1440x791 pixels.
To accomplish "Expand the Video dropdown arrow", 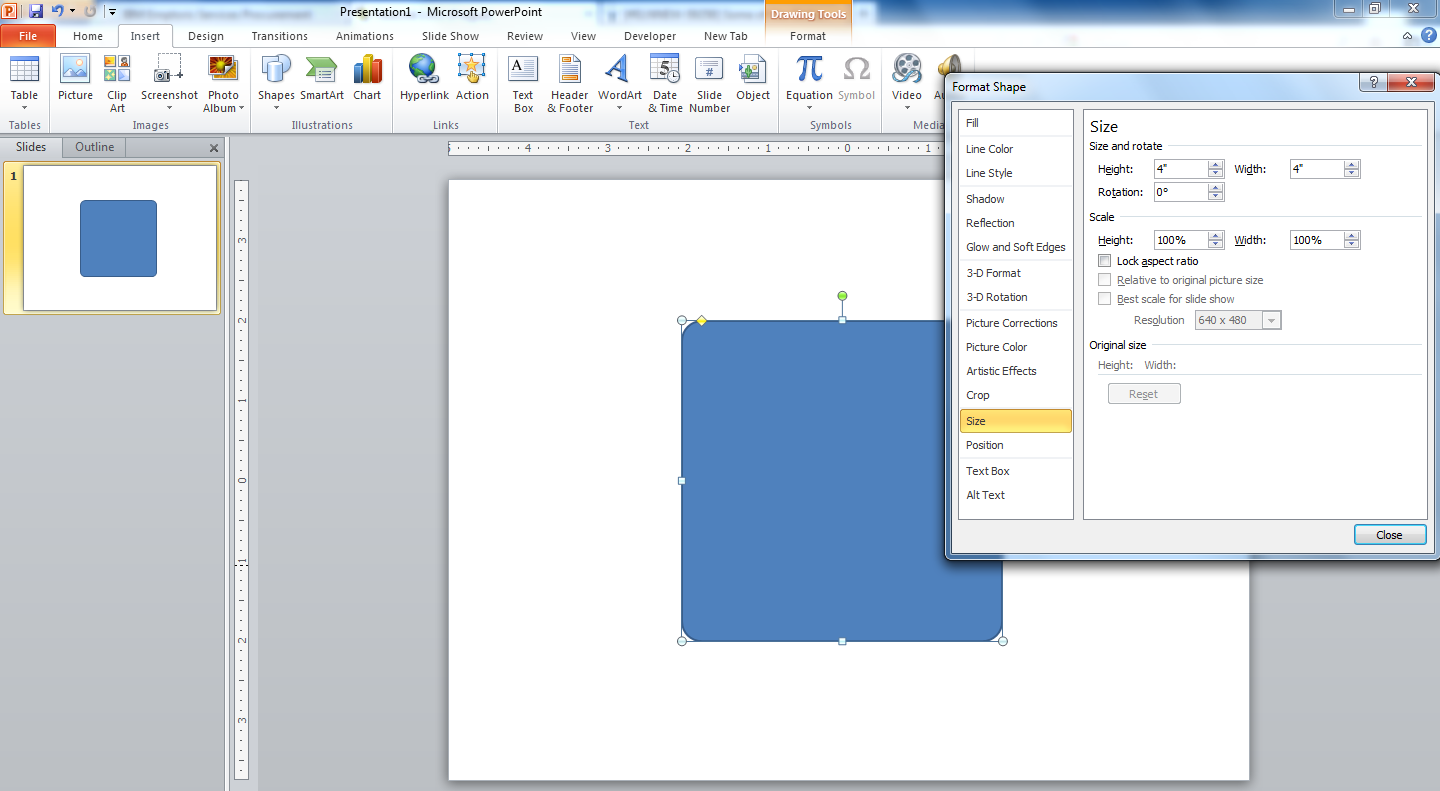I will tap(907, 108).
